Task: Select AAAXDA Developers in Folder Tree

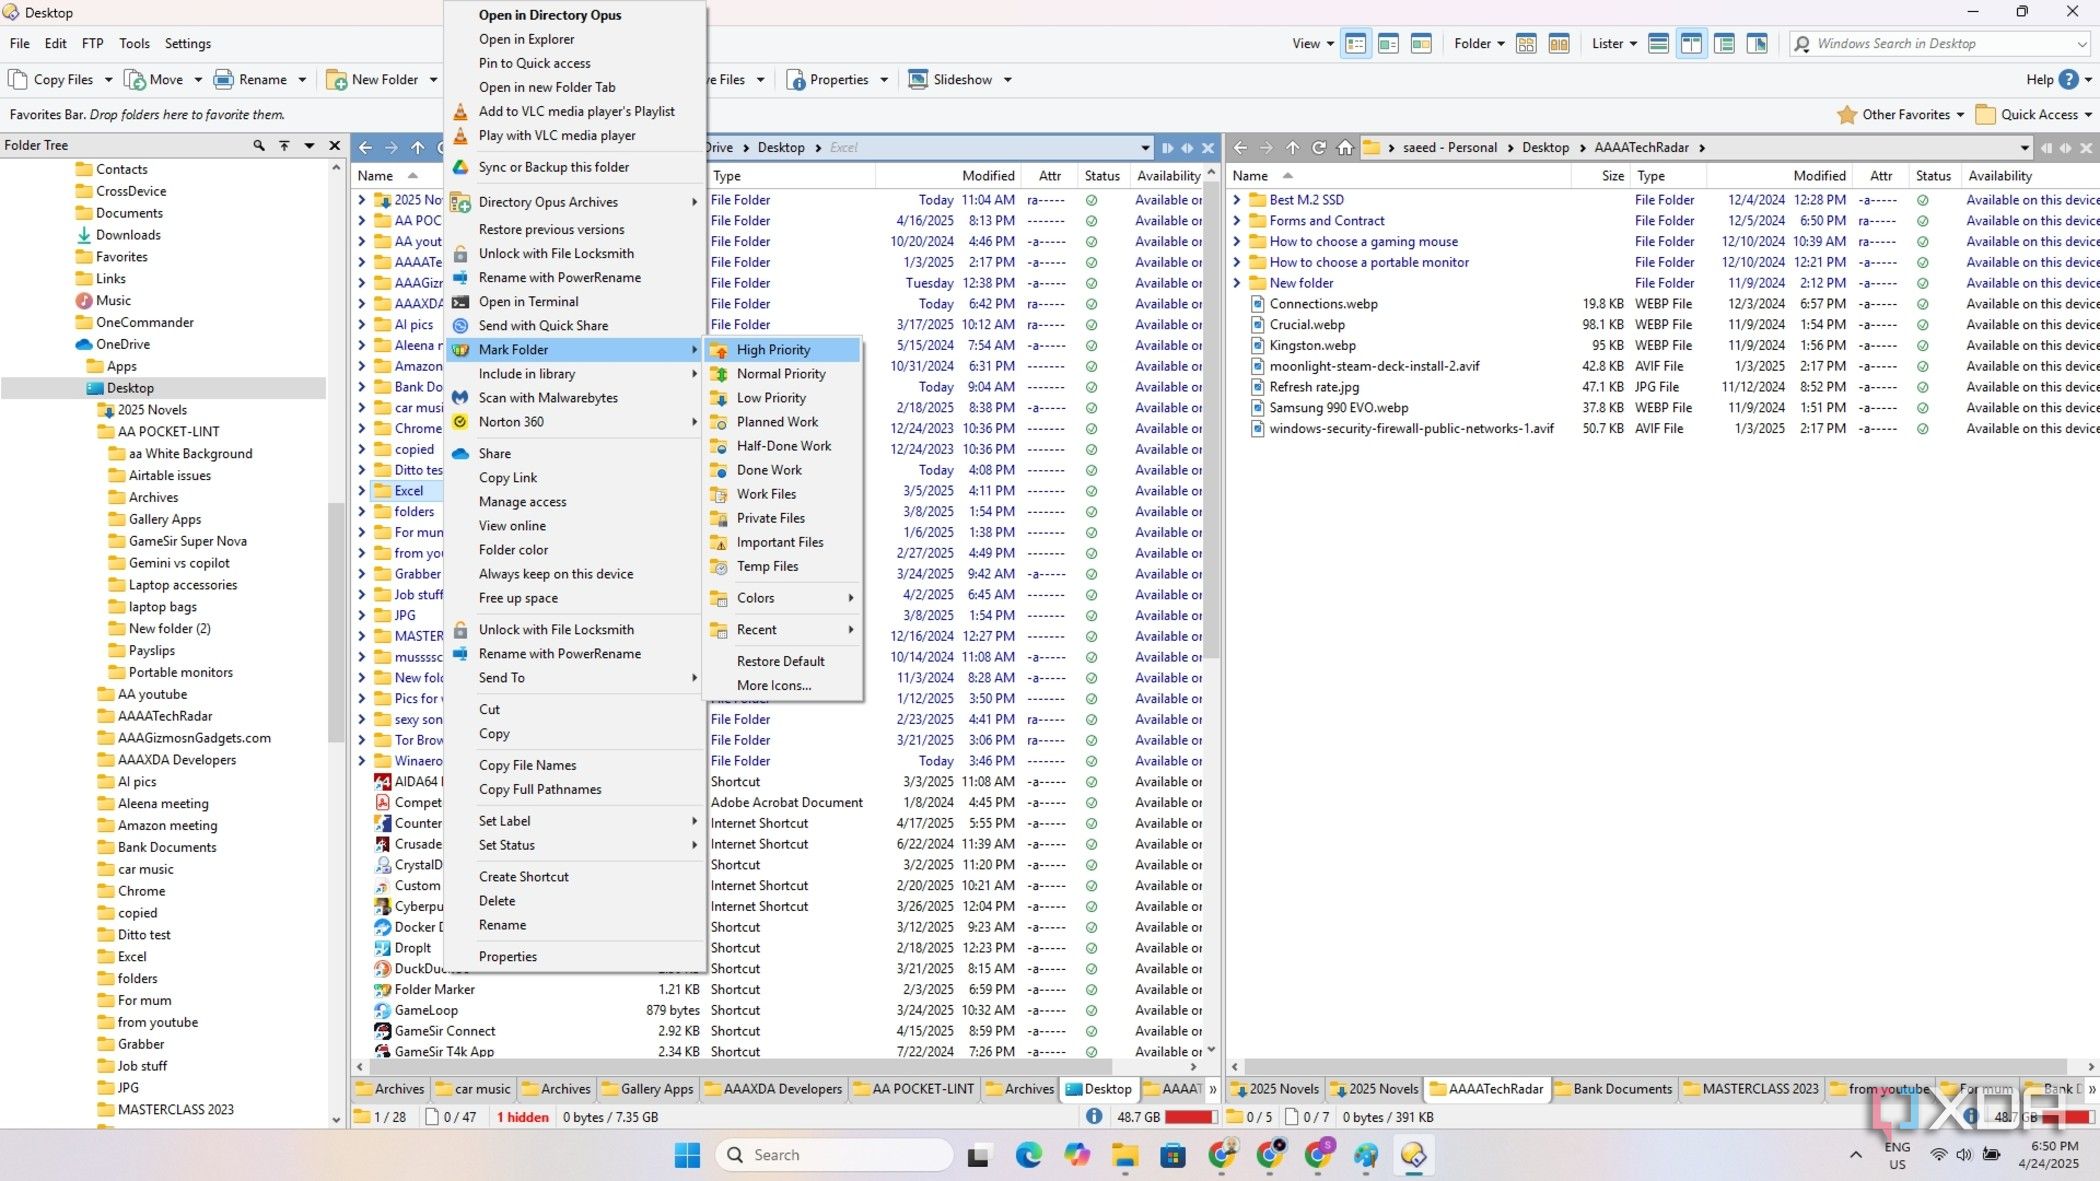Action: 177,759
